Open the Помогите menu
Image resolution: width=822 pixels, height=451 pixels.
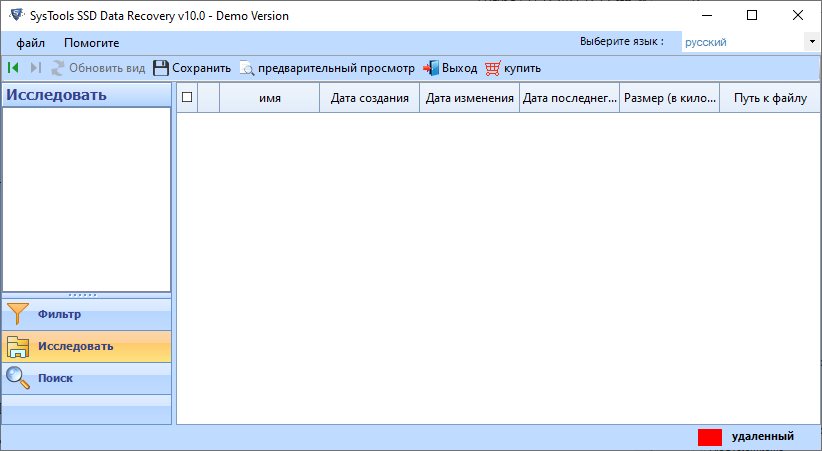pos(92,43)
